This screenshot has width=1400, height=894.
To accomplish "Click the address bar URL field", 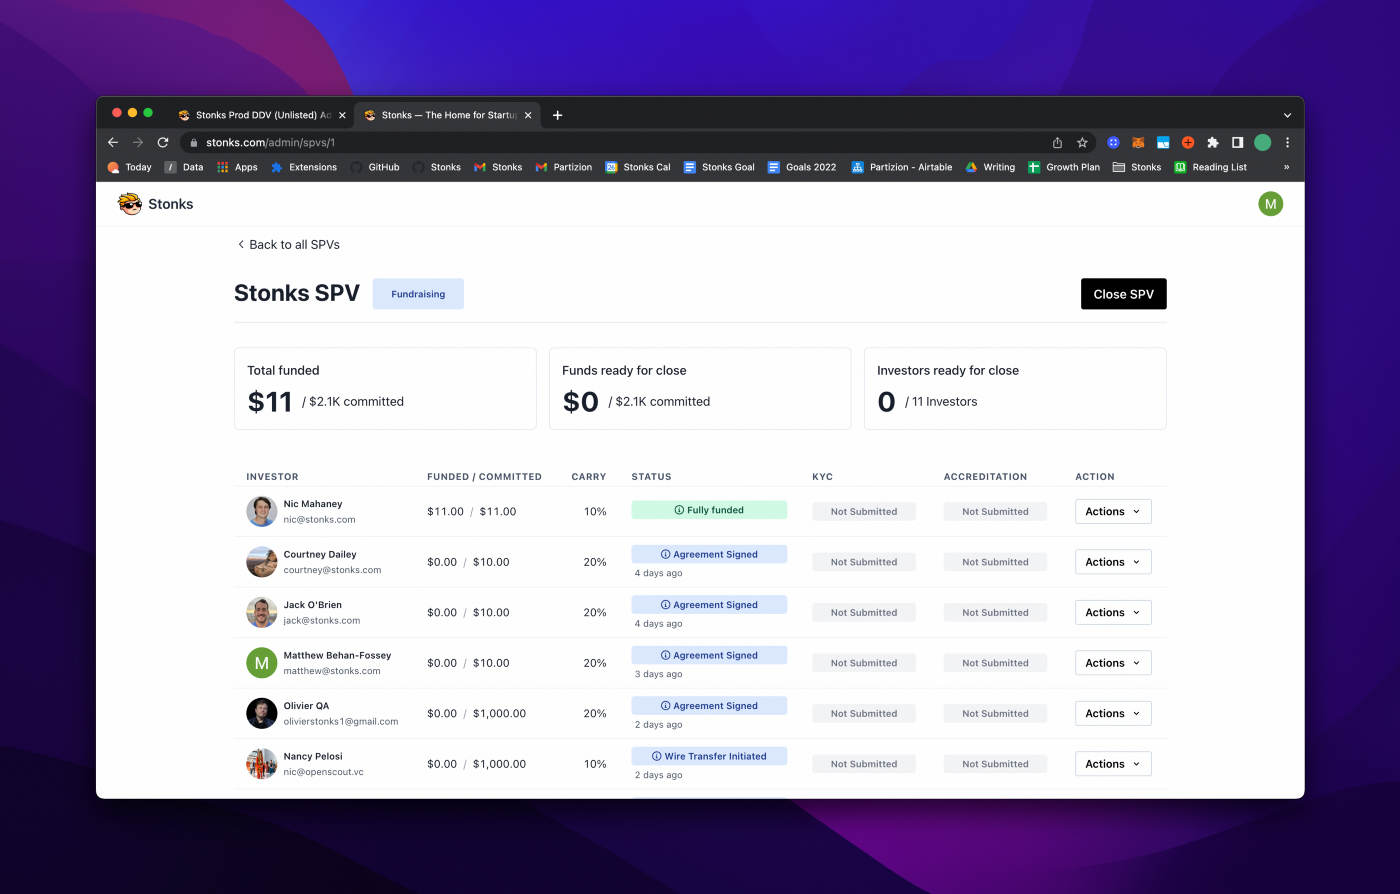I will click(x=620, y=143).
